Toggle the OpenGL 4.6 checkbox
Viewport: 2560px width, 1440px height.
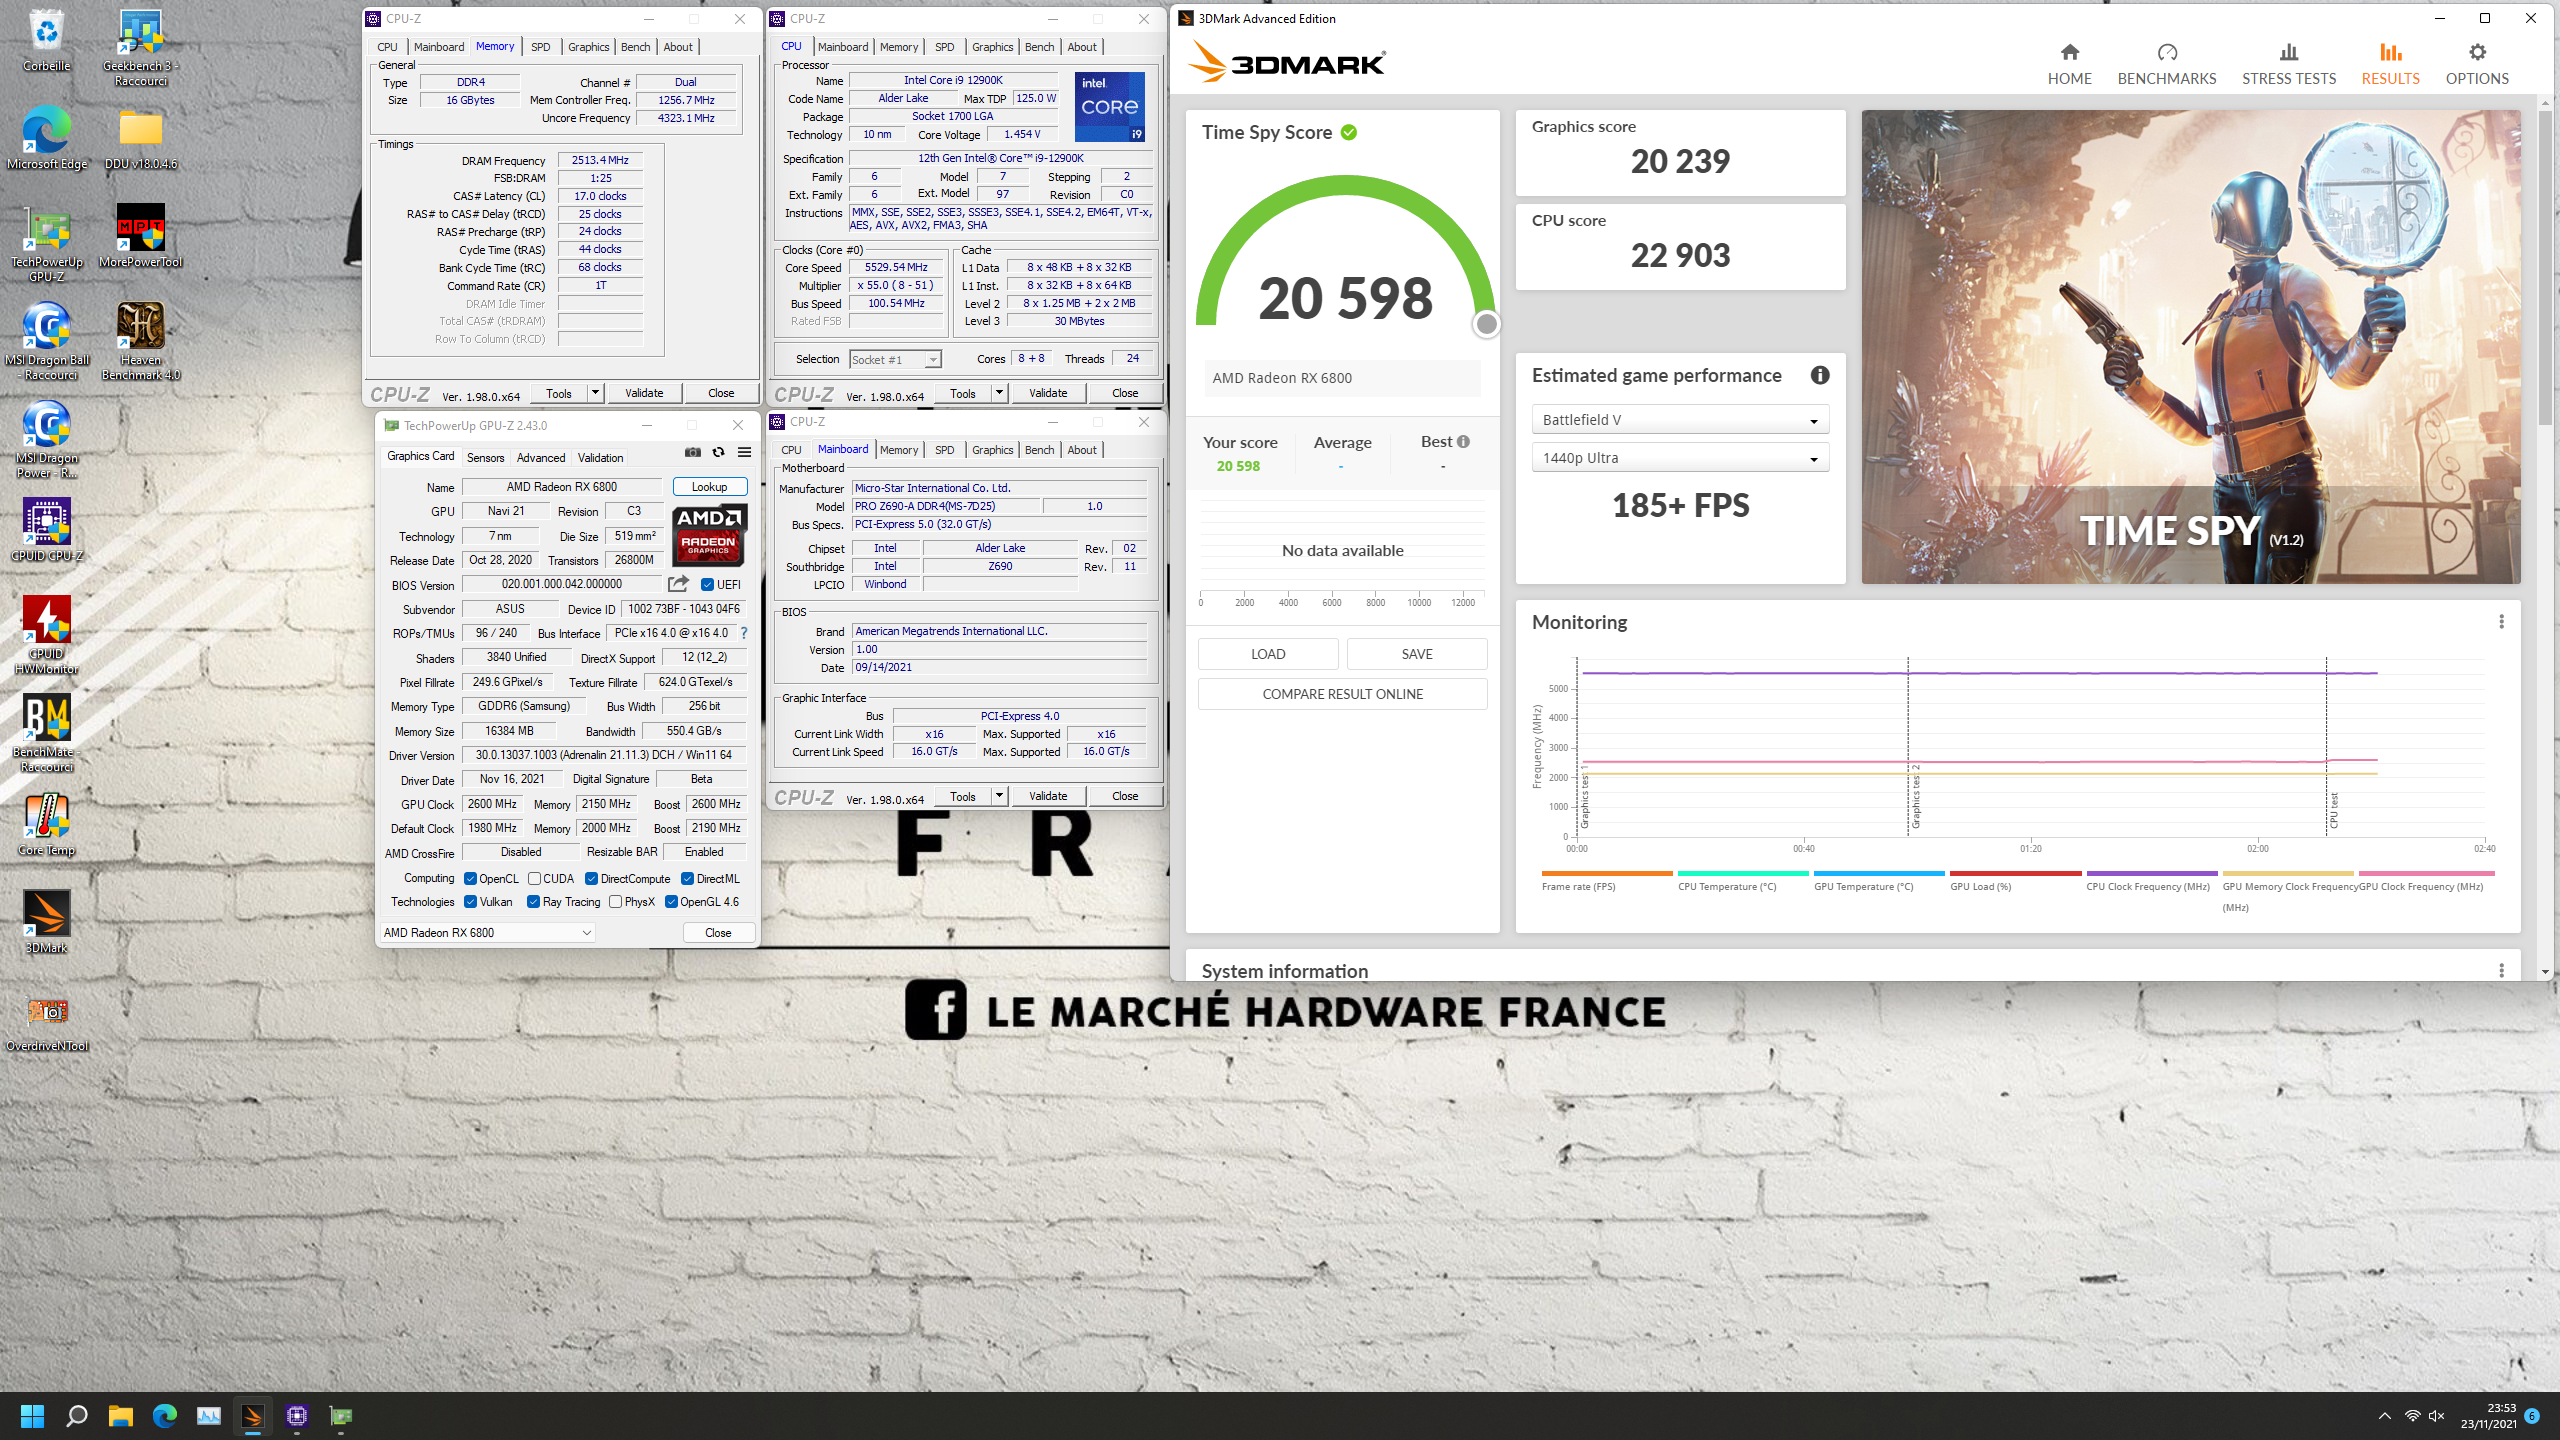(x=671, y=902)
